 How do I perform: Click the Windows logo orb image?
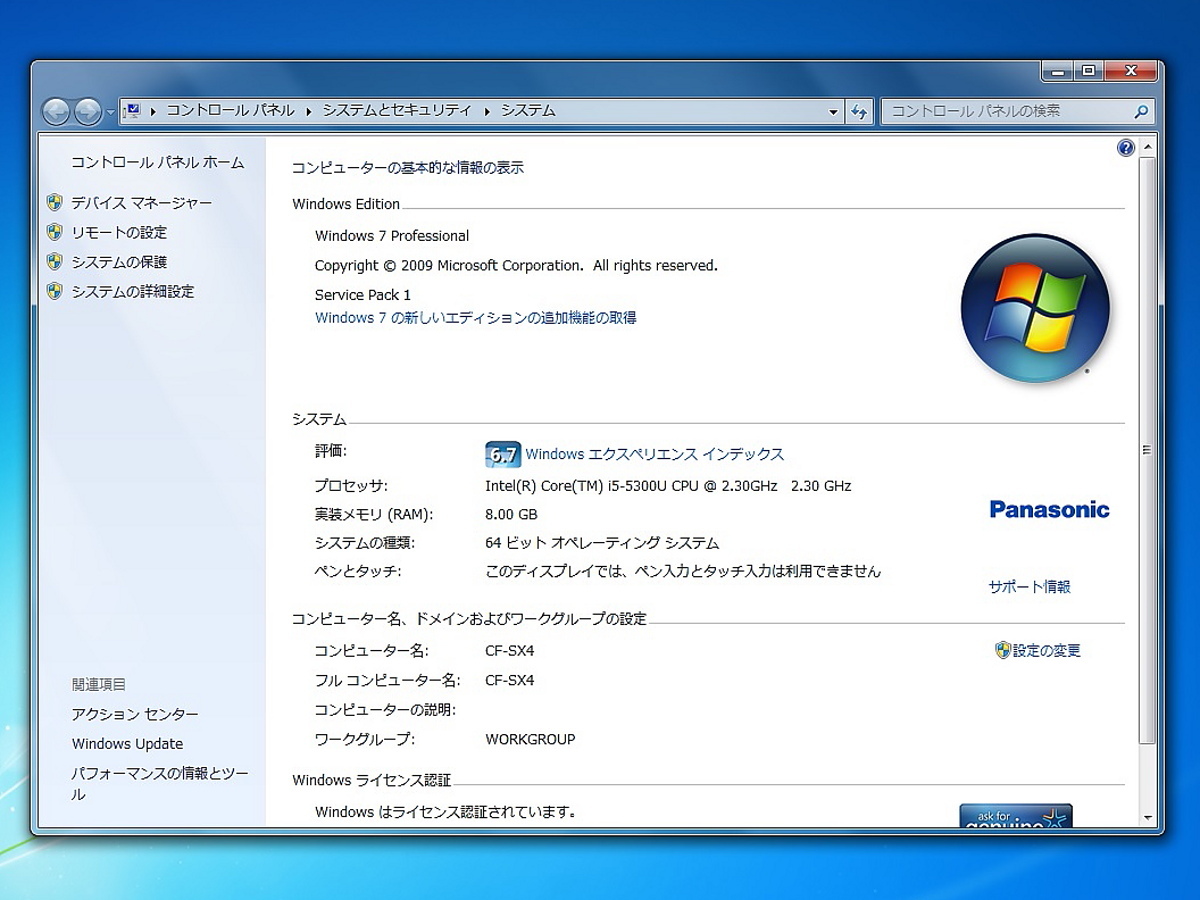[1035, 308]
